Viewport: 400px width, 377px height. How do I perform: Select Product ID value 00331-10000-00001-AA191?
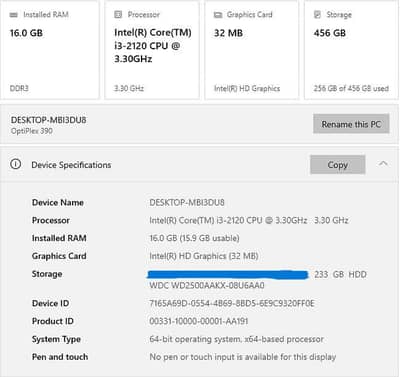pyautogui.click(x=199, y=321)
